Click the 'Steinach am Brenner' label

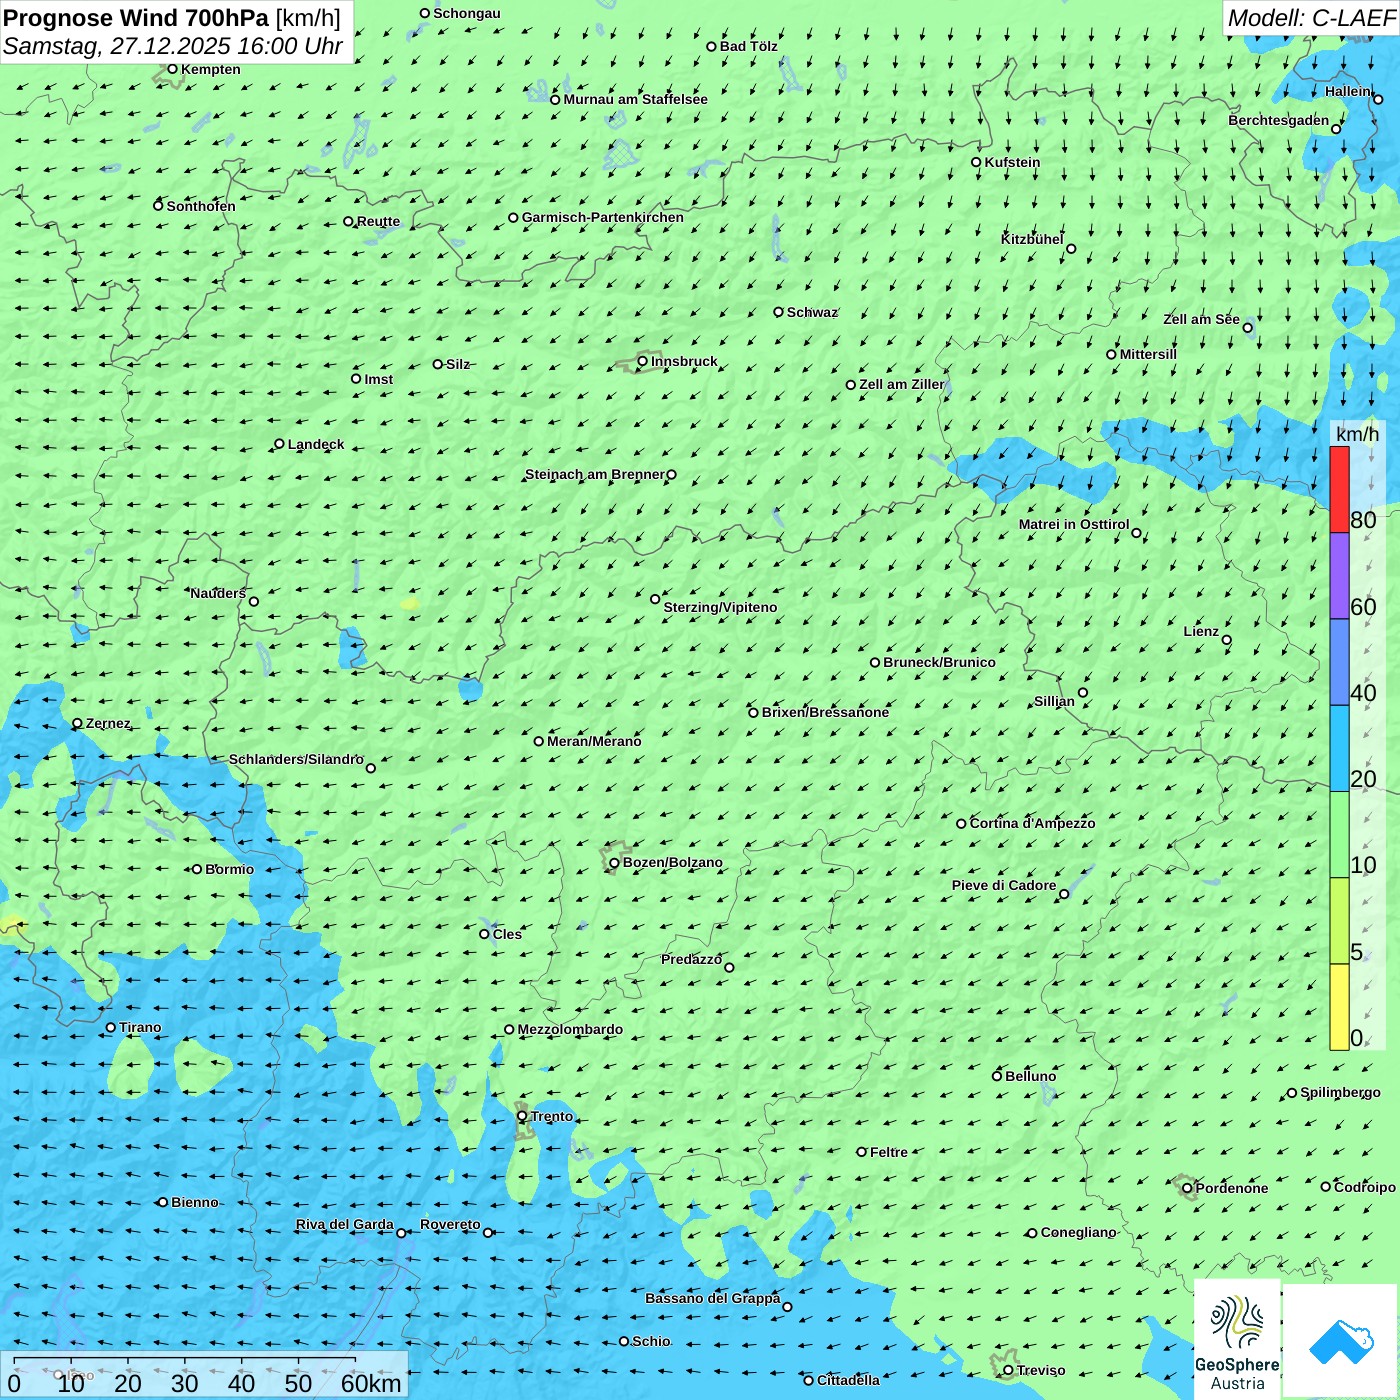(595, 474)
